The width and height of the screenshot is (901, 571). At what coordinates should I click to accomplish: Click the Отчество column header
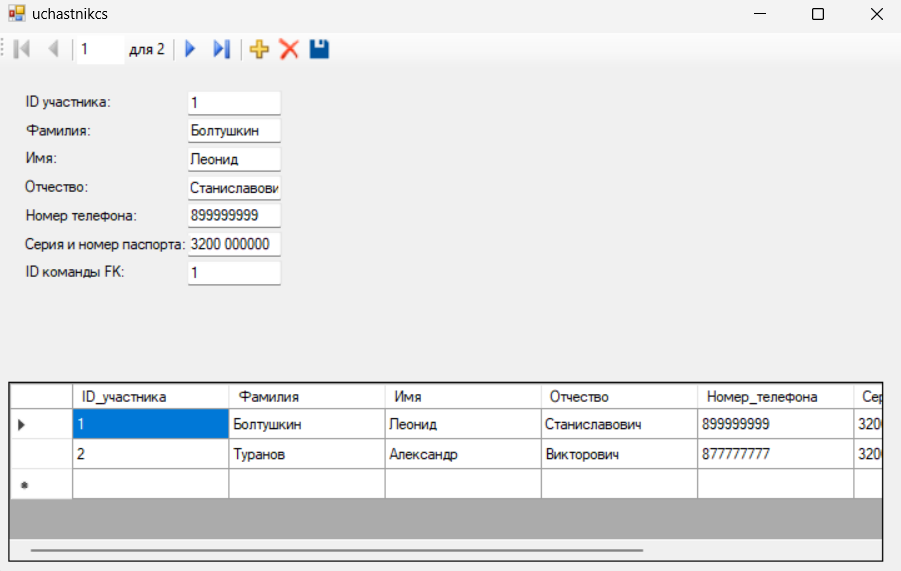(x=619, y=396)
